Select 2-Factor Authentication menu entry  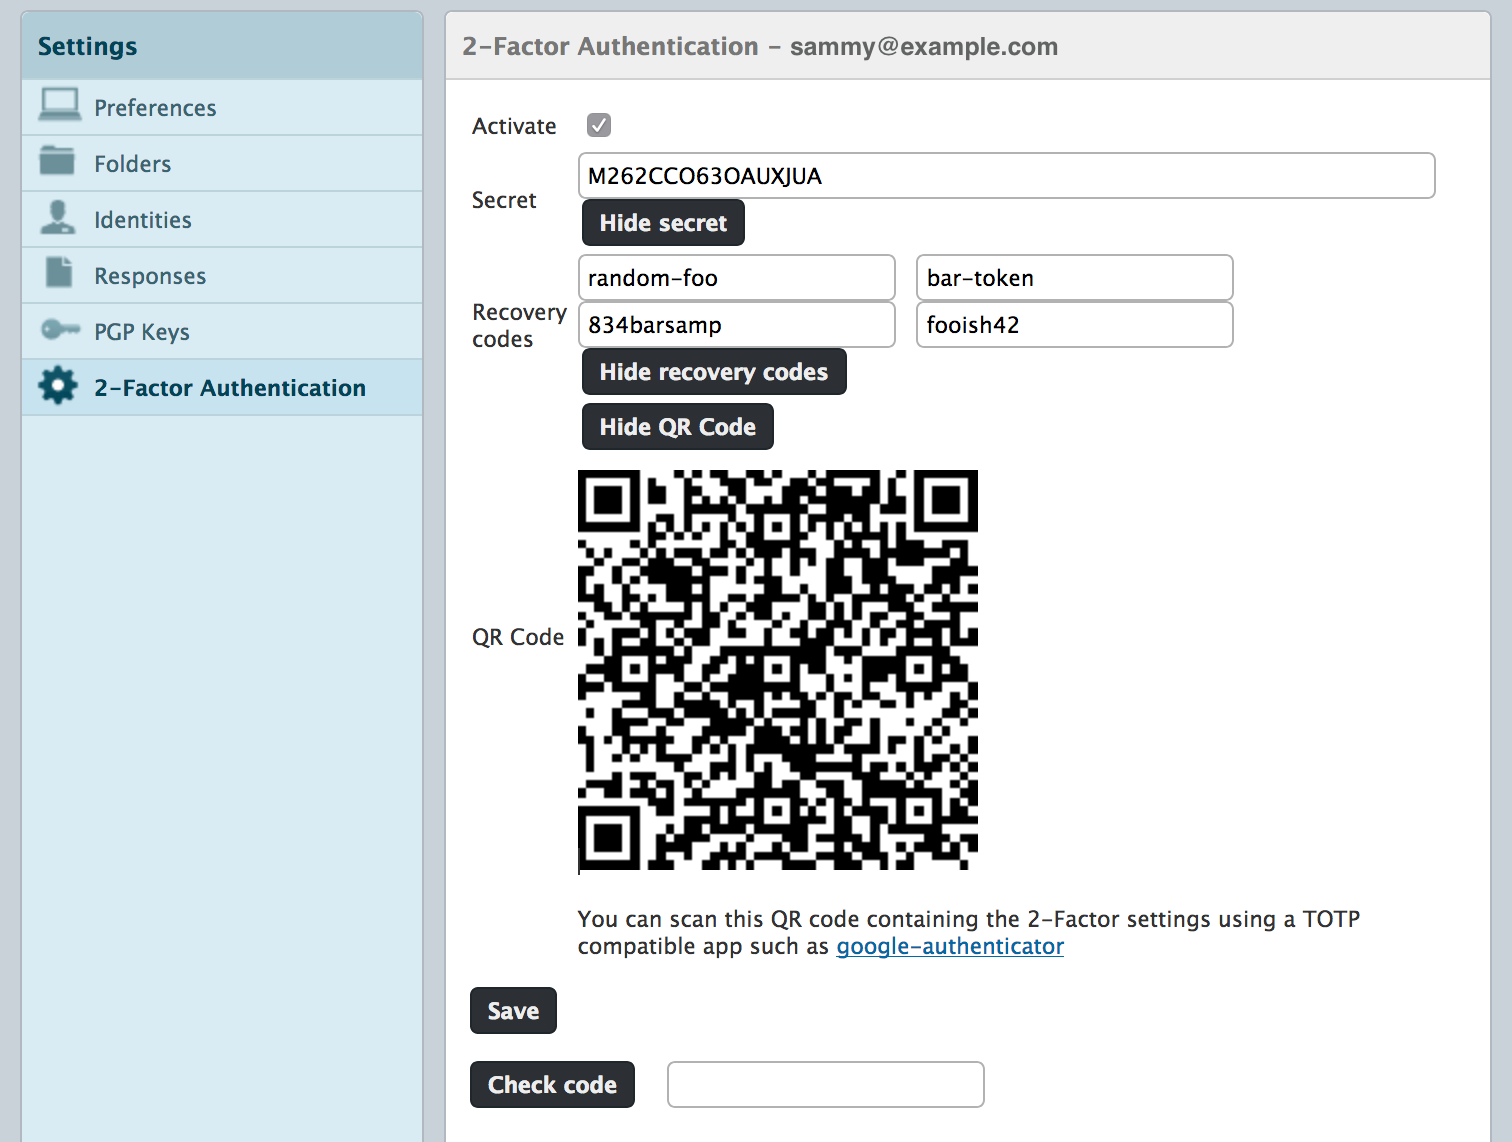point(222,388)
